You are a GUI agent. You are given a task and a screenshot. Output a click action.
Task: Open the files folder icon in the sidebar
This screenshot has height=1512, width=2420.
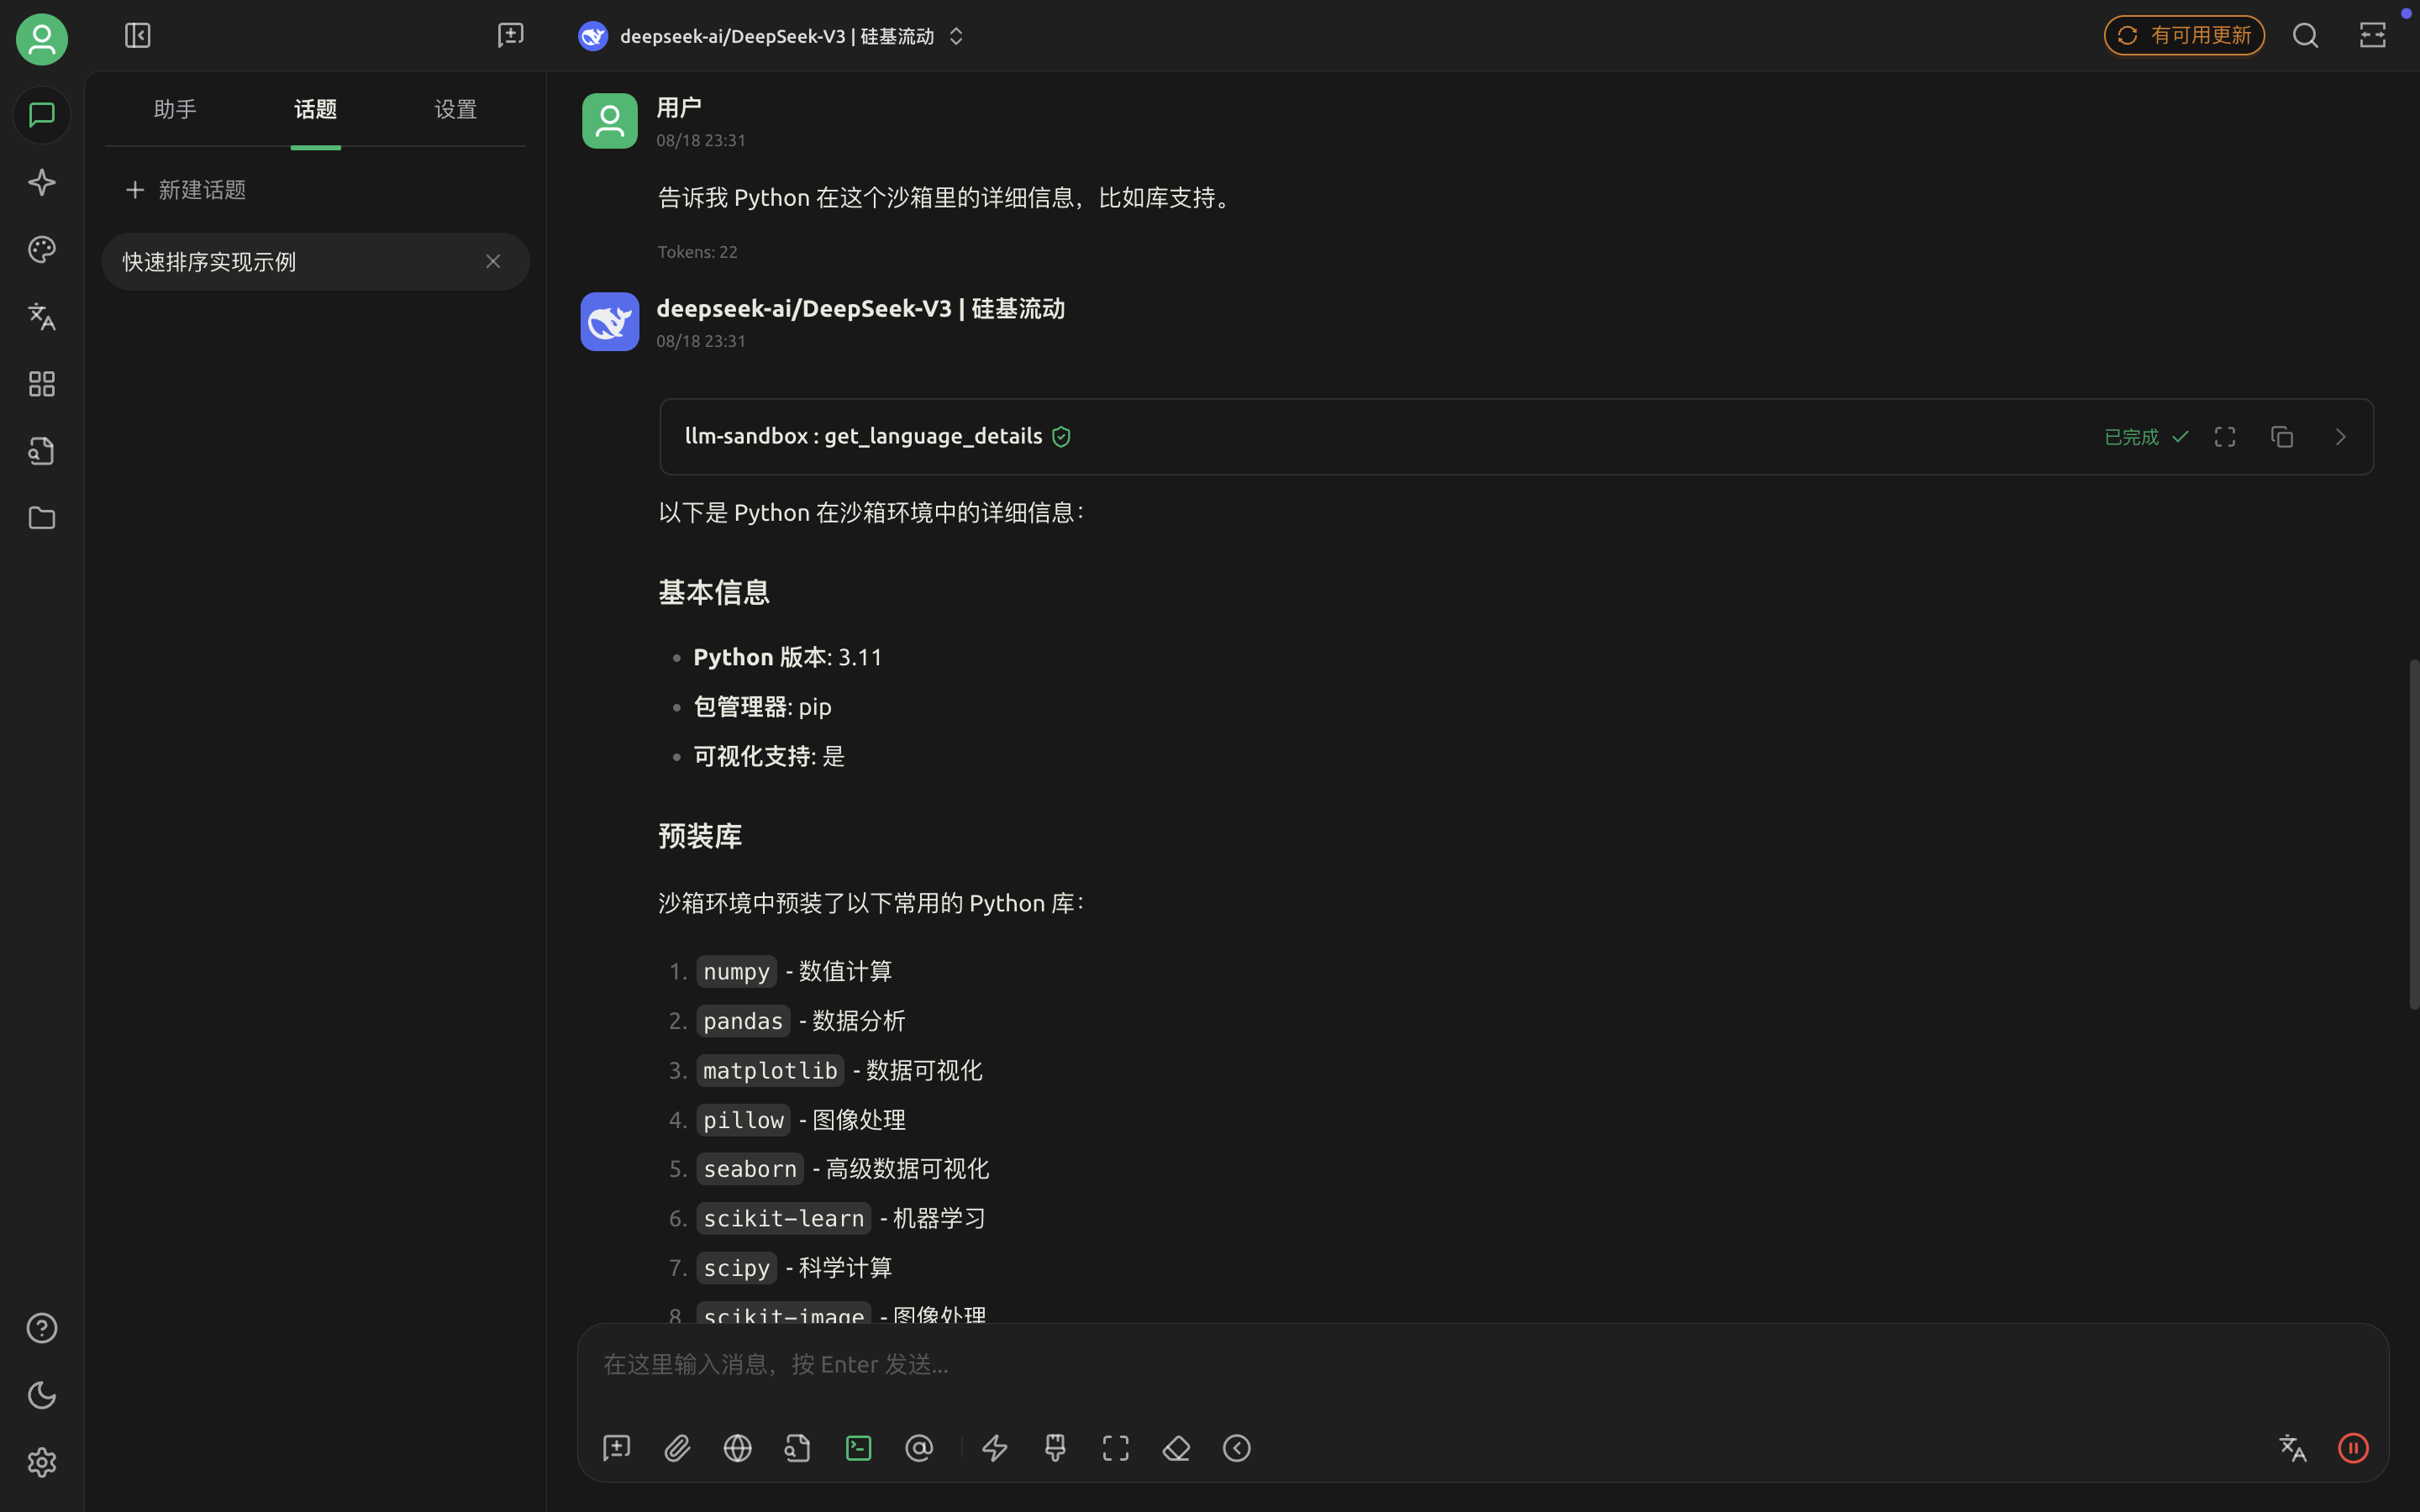41,518
